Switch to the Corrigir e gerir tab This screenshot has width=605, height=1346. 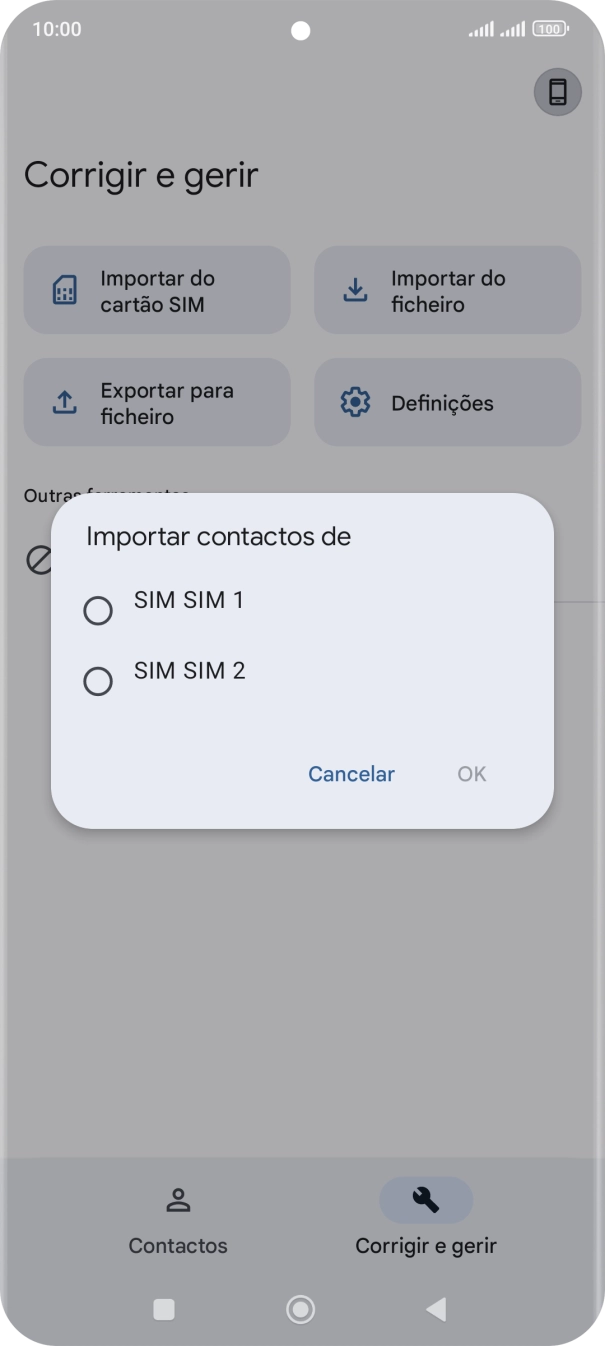coord(425,1218)
